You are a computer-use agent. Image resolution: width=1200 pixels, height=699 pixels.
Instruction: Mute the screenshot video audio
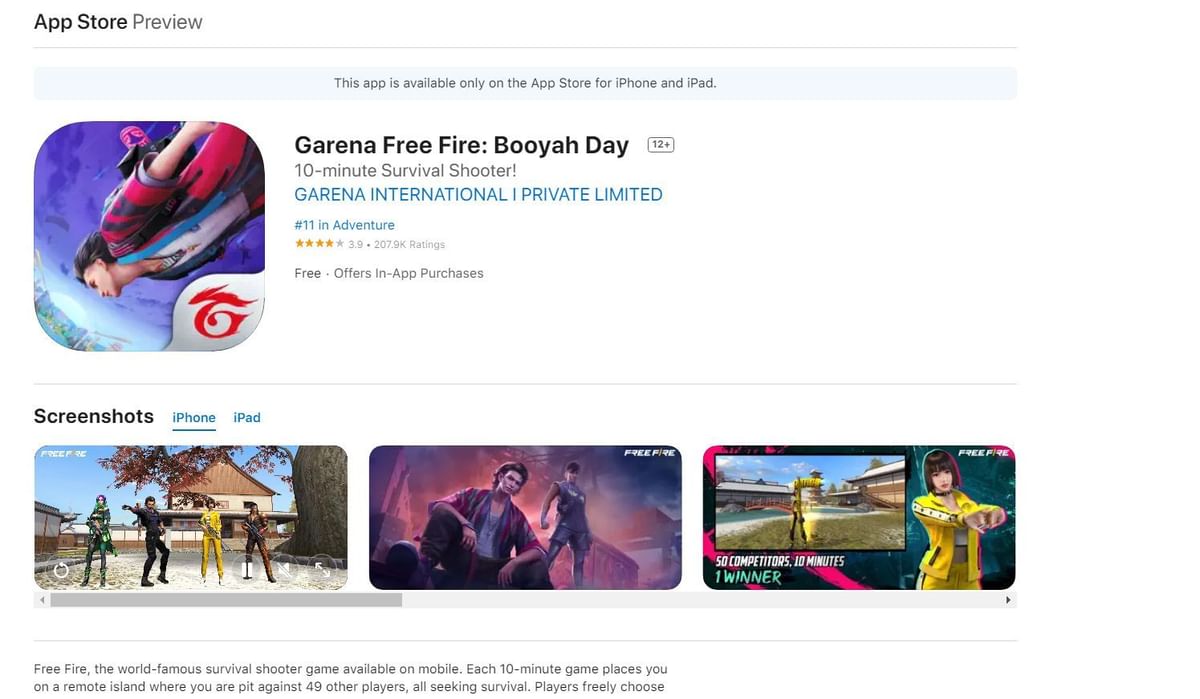point(285,570)
